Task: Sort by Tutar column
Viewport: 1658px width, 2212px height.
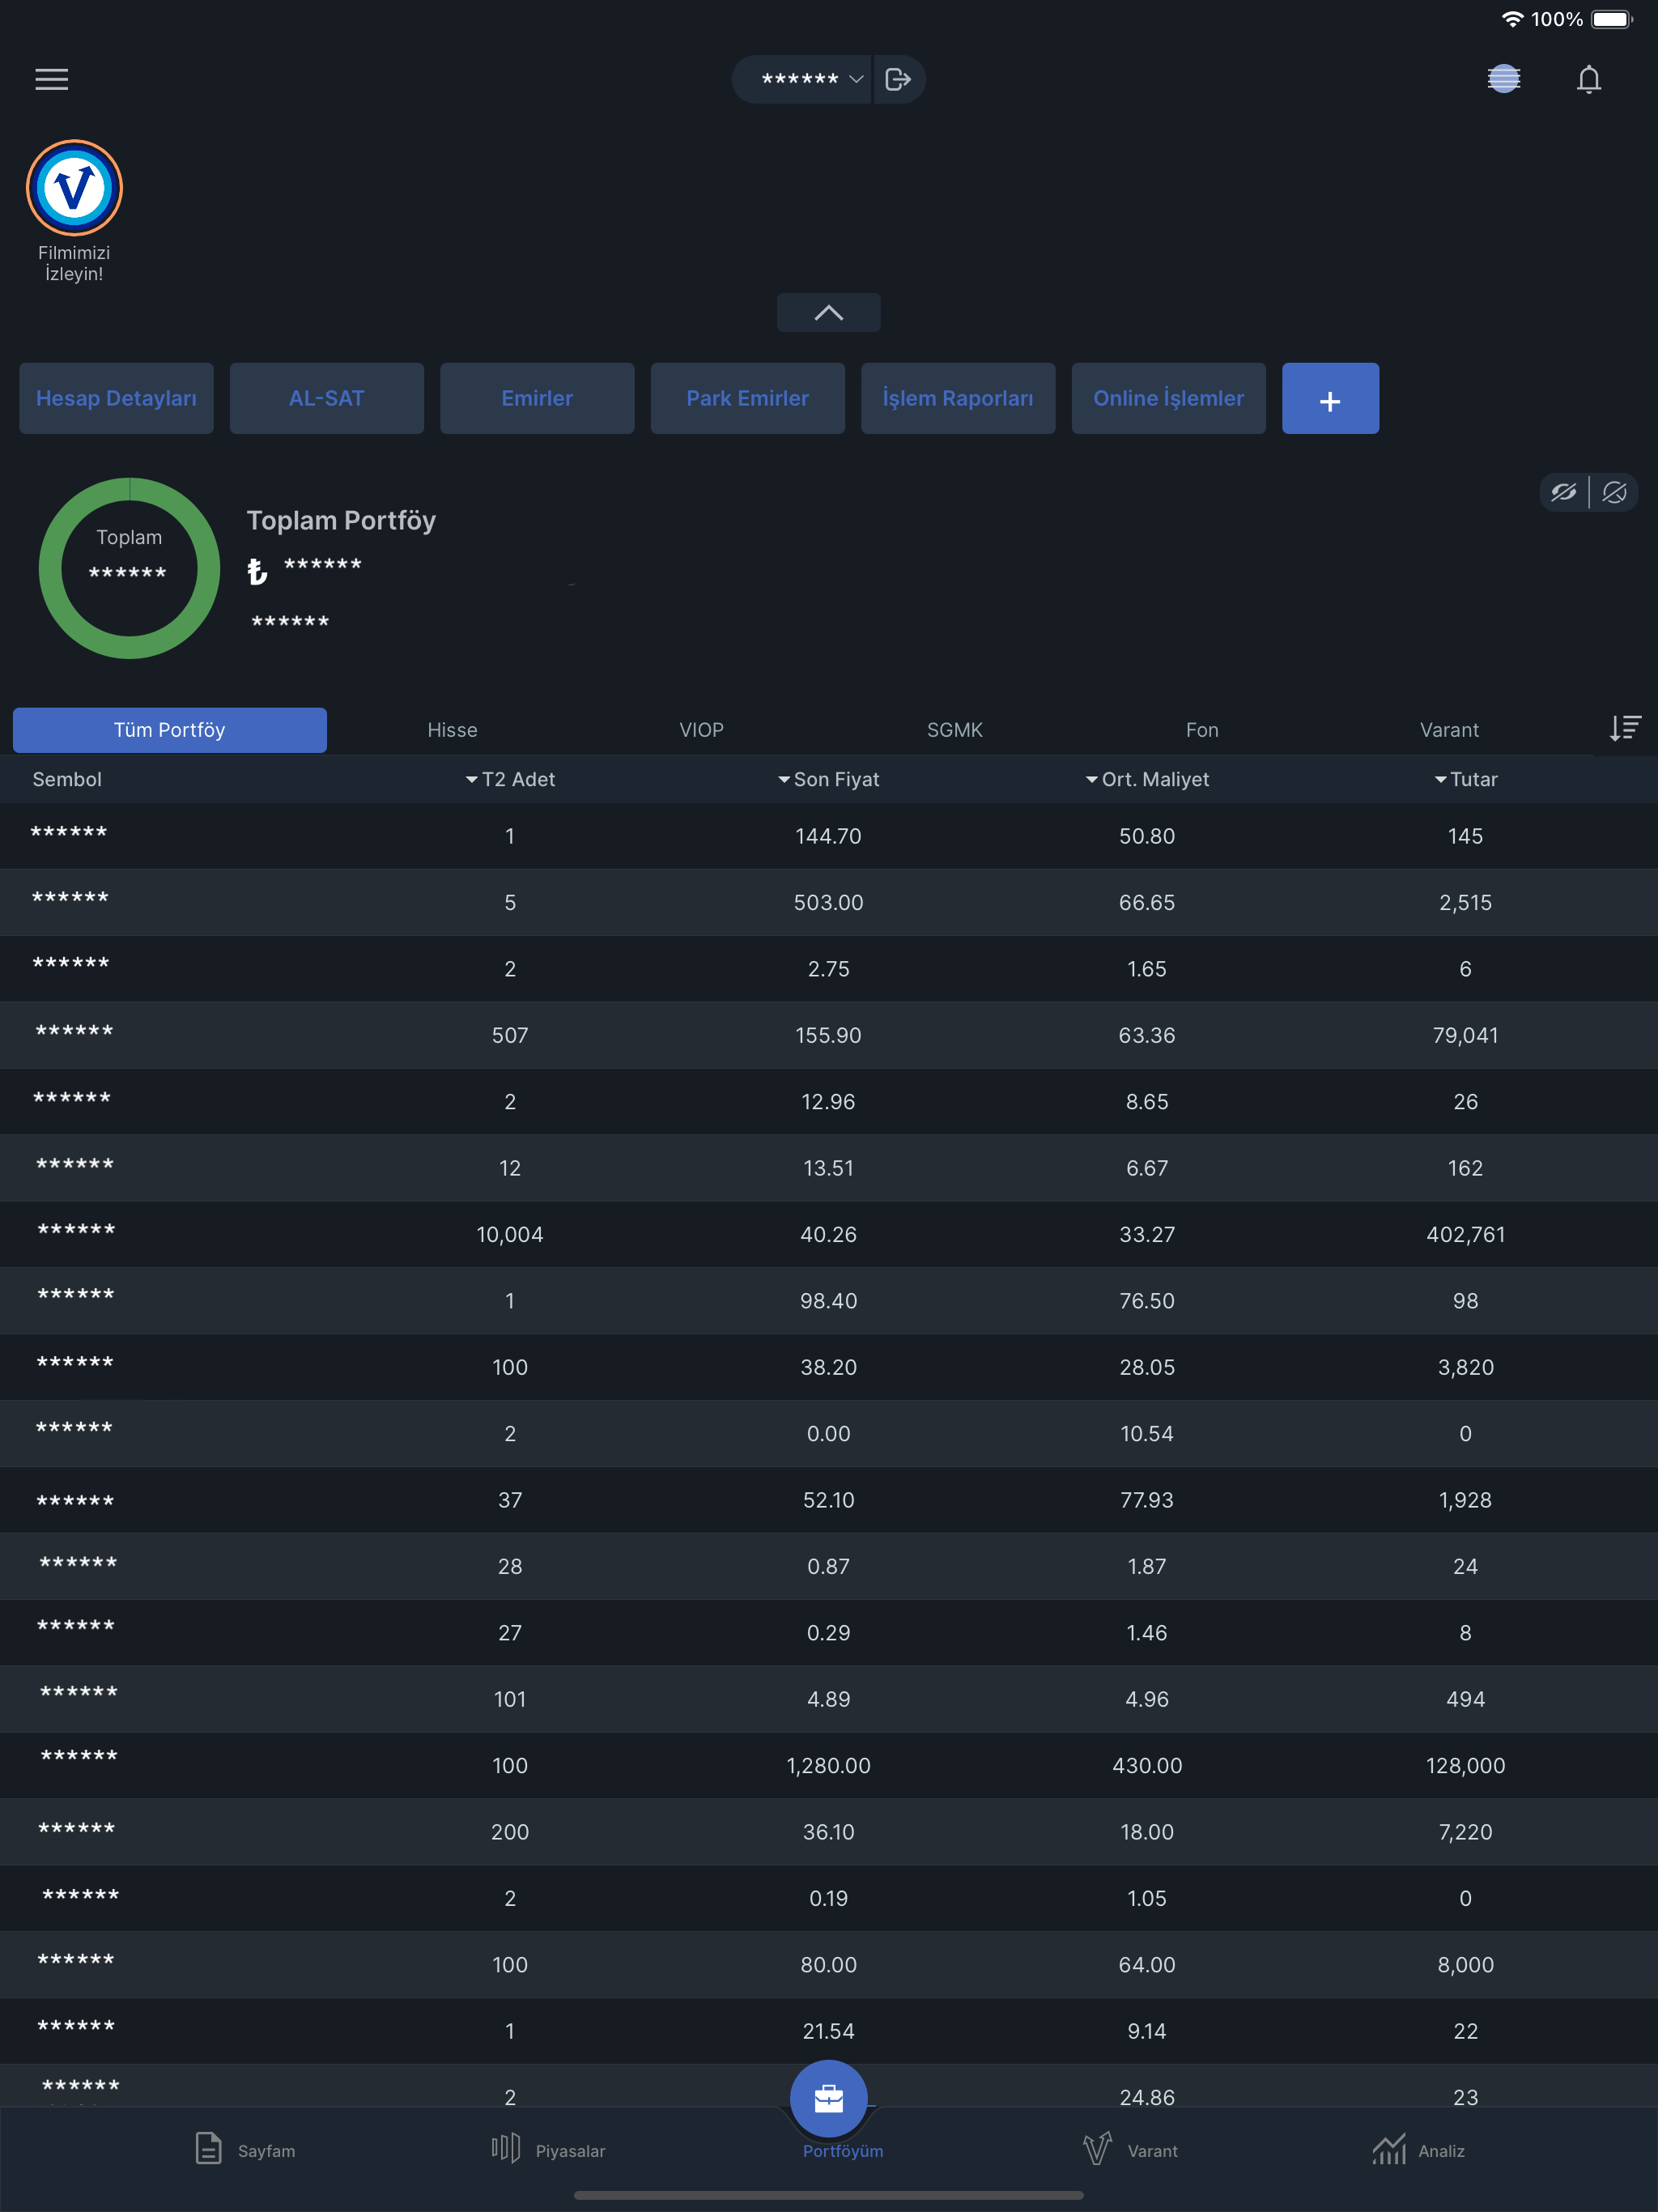Action: click(1465, 780)
